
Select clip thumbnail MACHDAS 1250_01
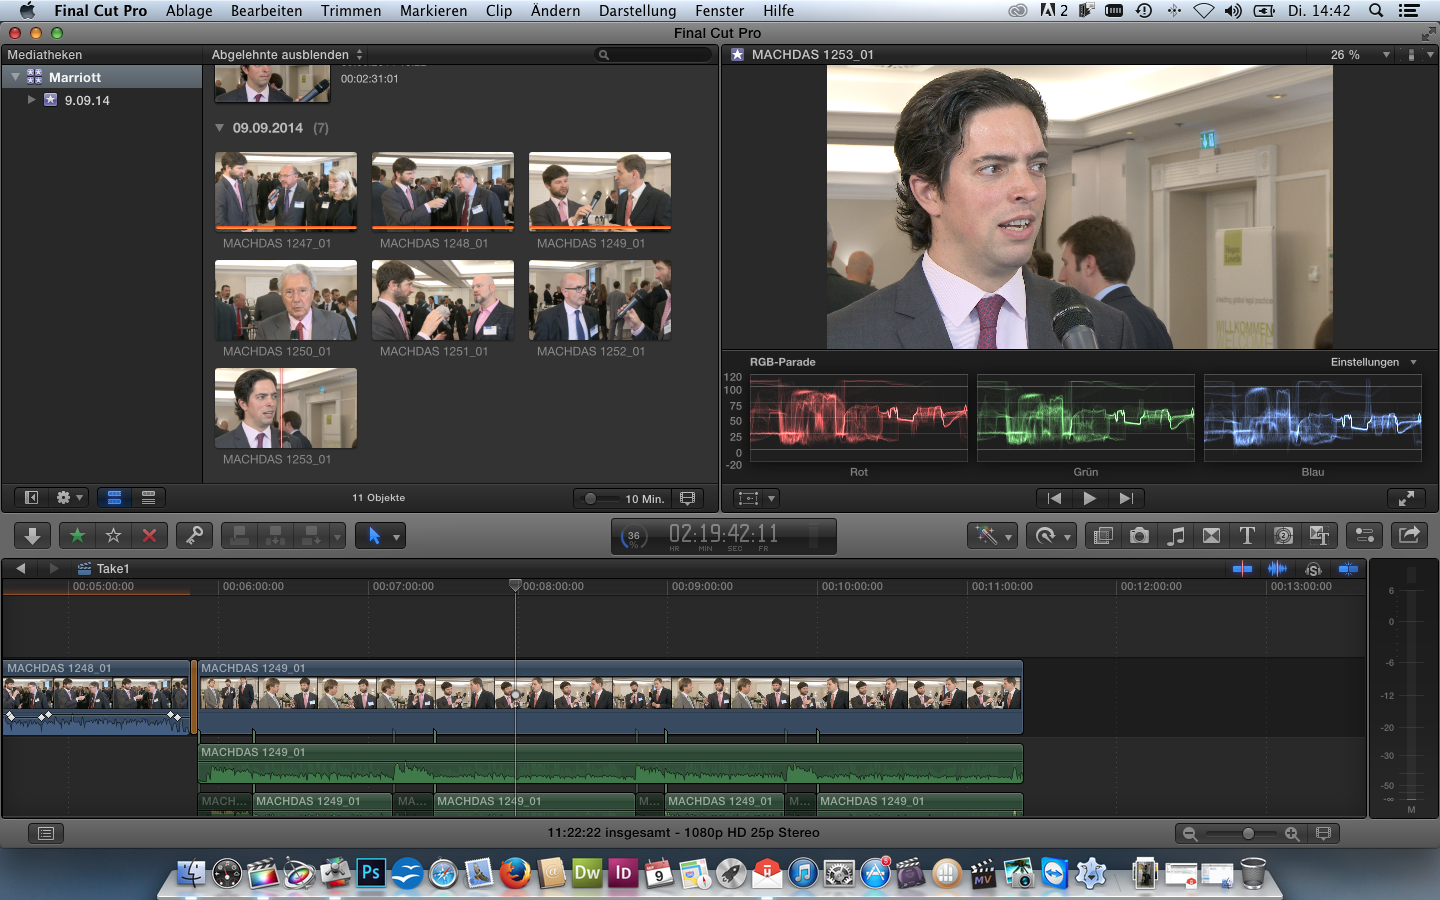[286, 300]
